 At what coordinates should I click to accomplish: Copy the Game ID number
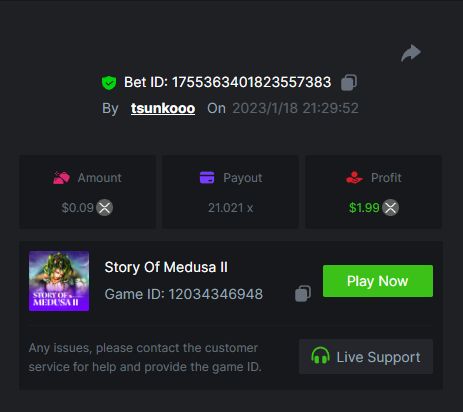click(x=303, y=294)
